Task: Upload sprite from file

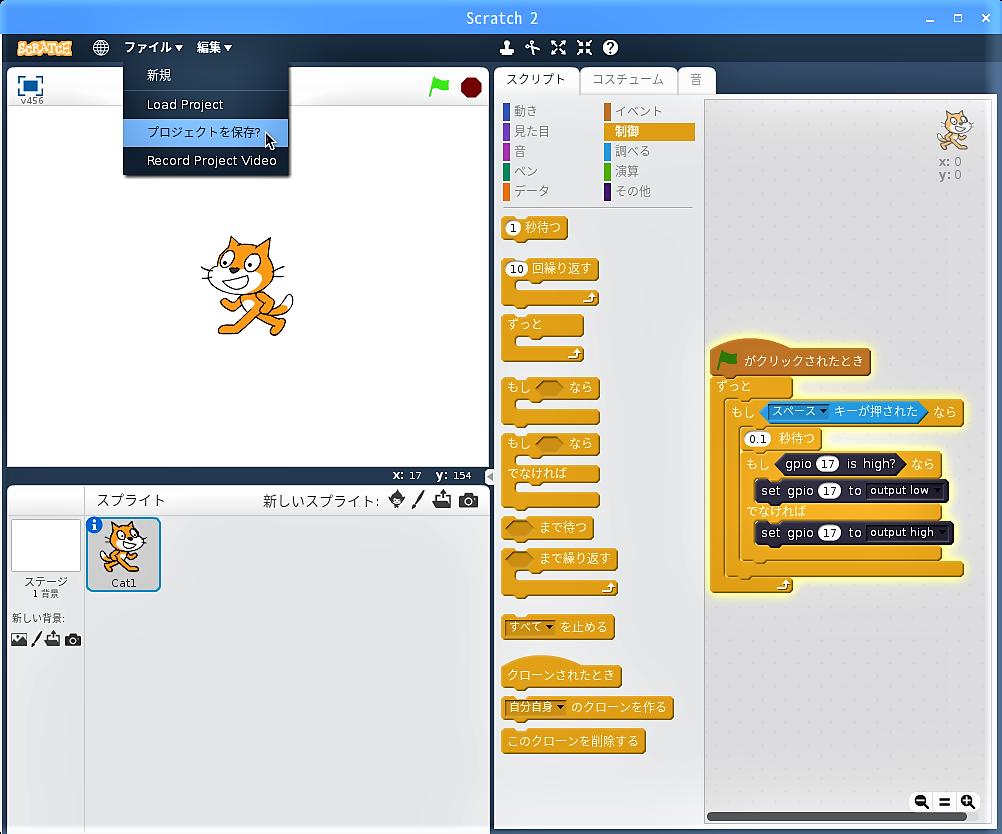Action: tap(442, 500)
